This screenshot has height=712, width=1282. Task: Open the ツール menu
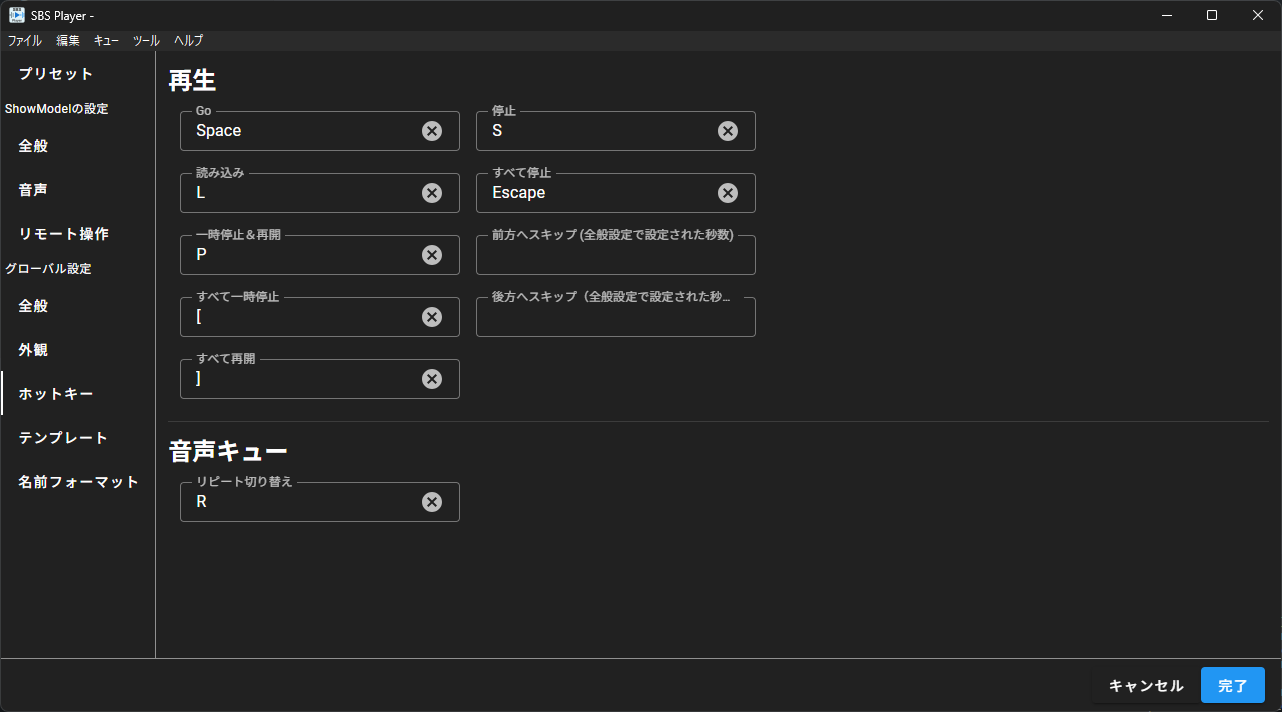(x=145, y=40)
